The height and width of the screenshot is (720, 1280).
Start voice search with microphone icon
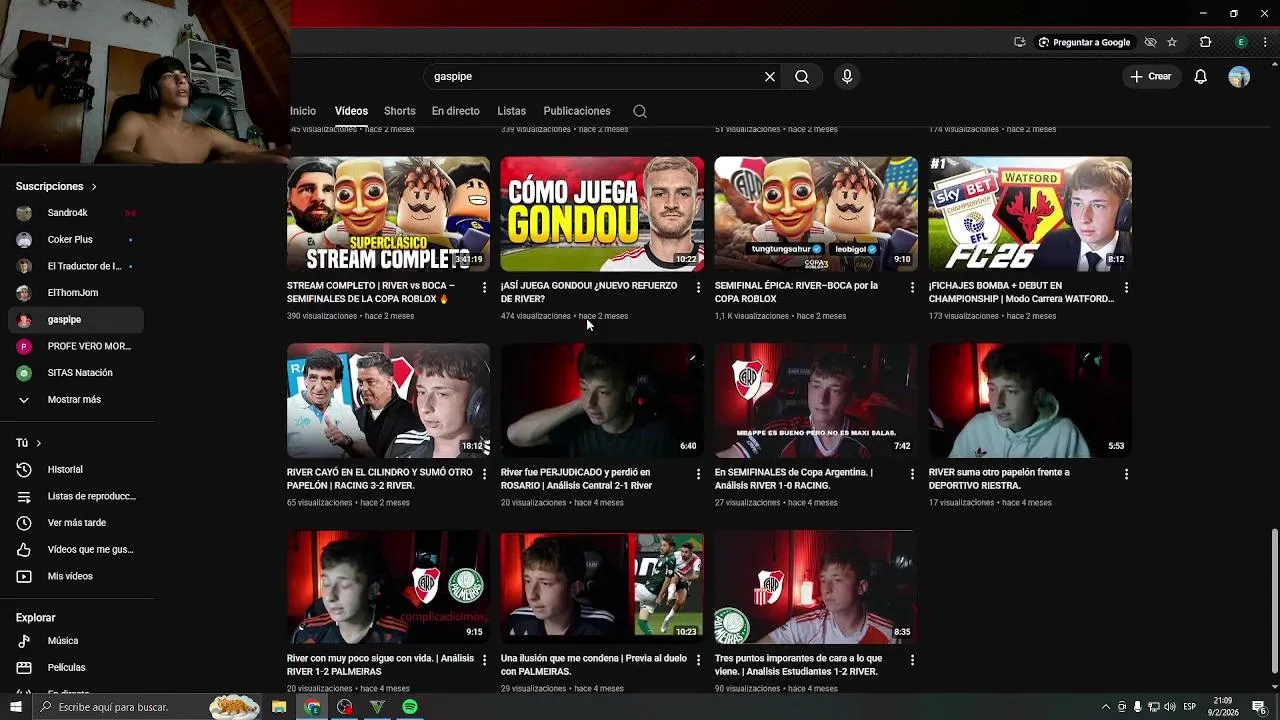pyautogui.click(x=847, y=76)
